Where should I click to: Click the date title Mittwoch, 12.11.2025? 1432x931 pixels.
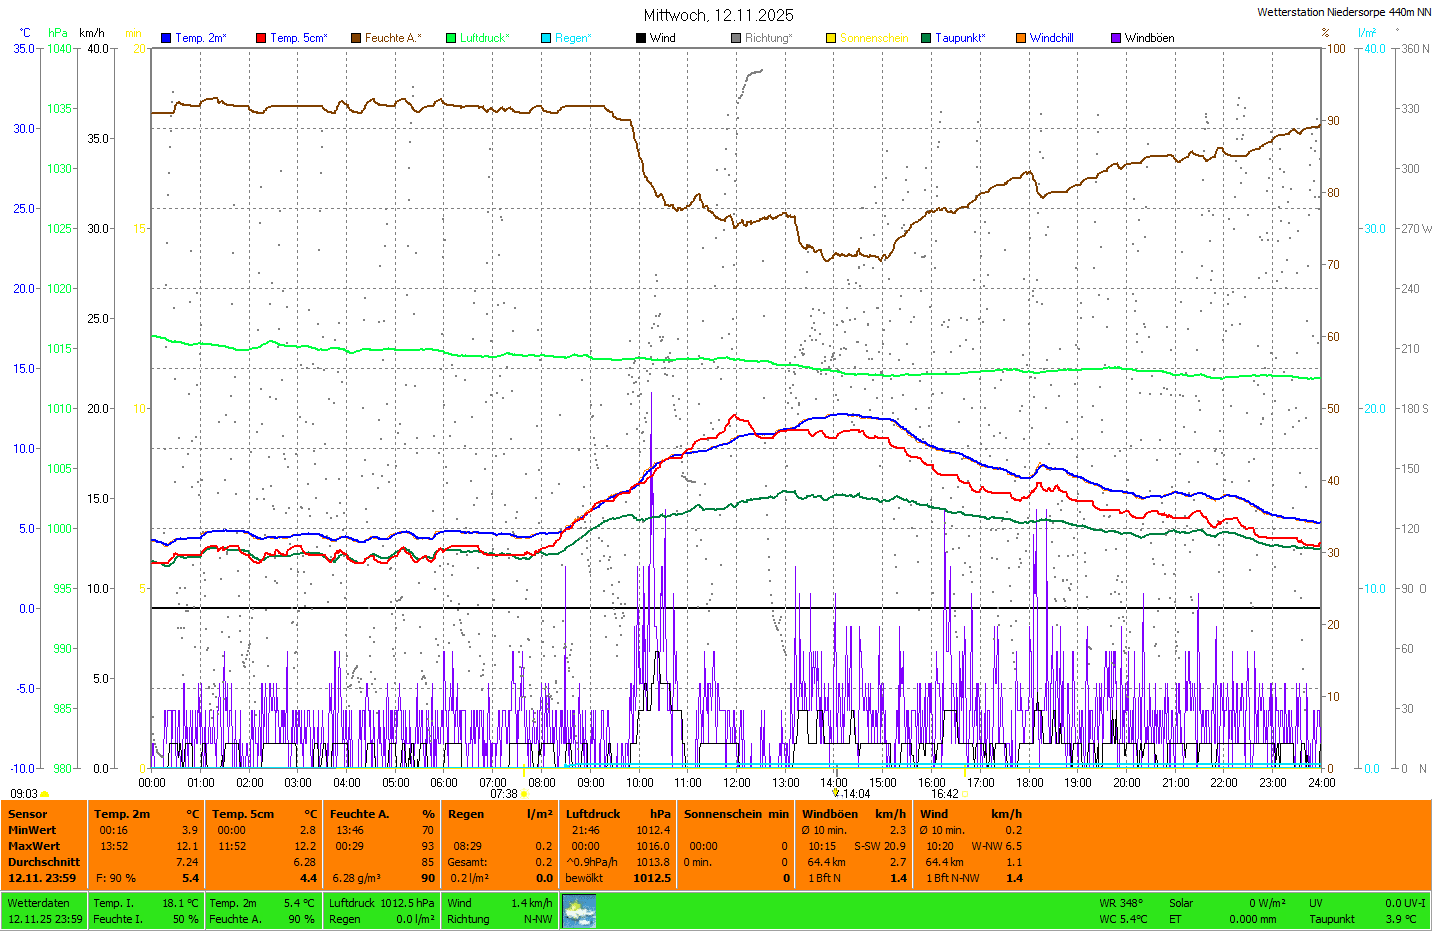pos(718,15)
